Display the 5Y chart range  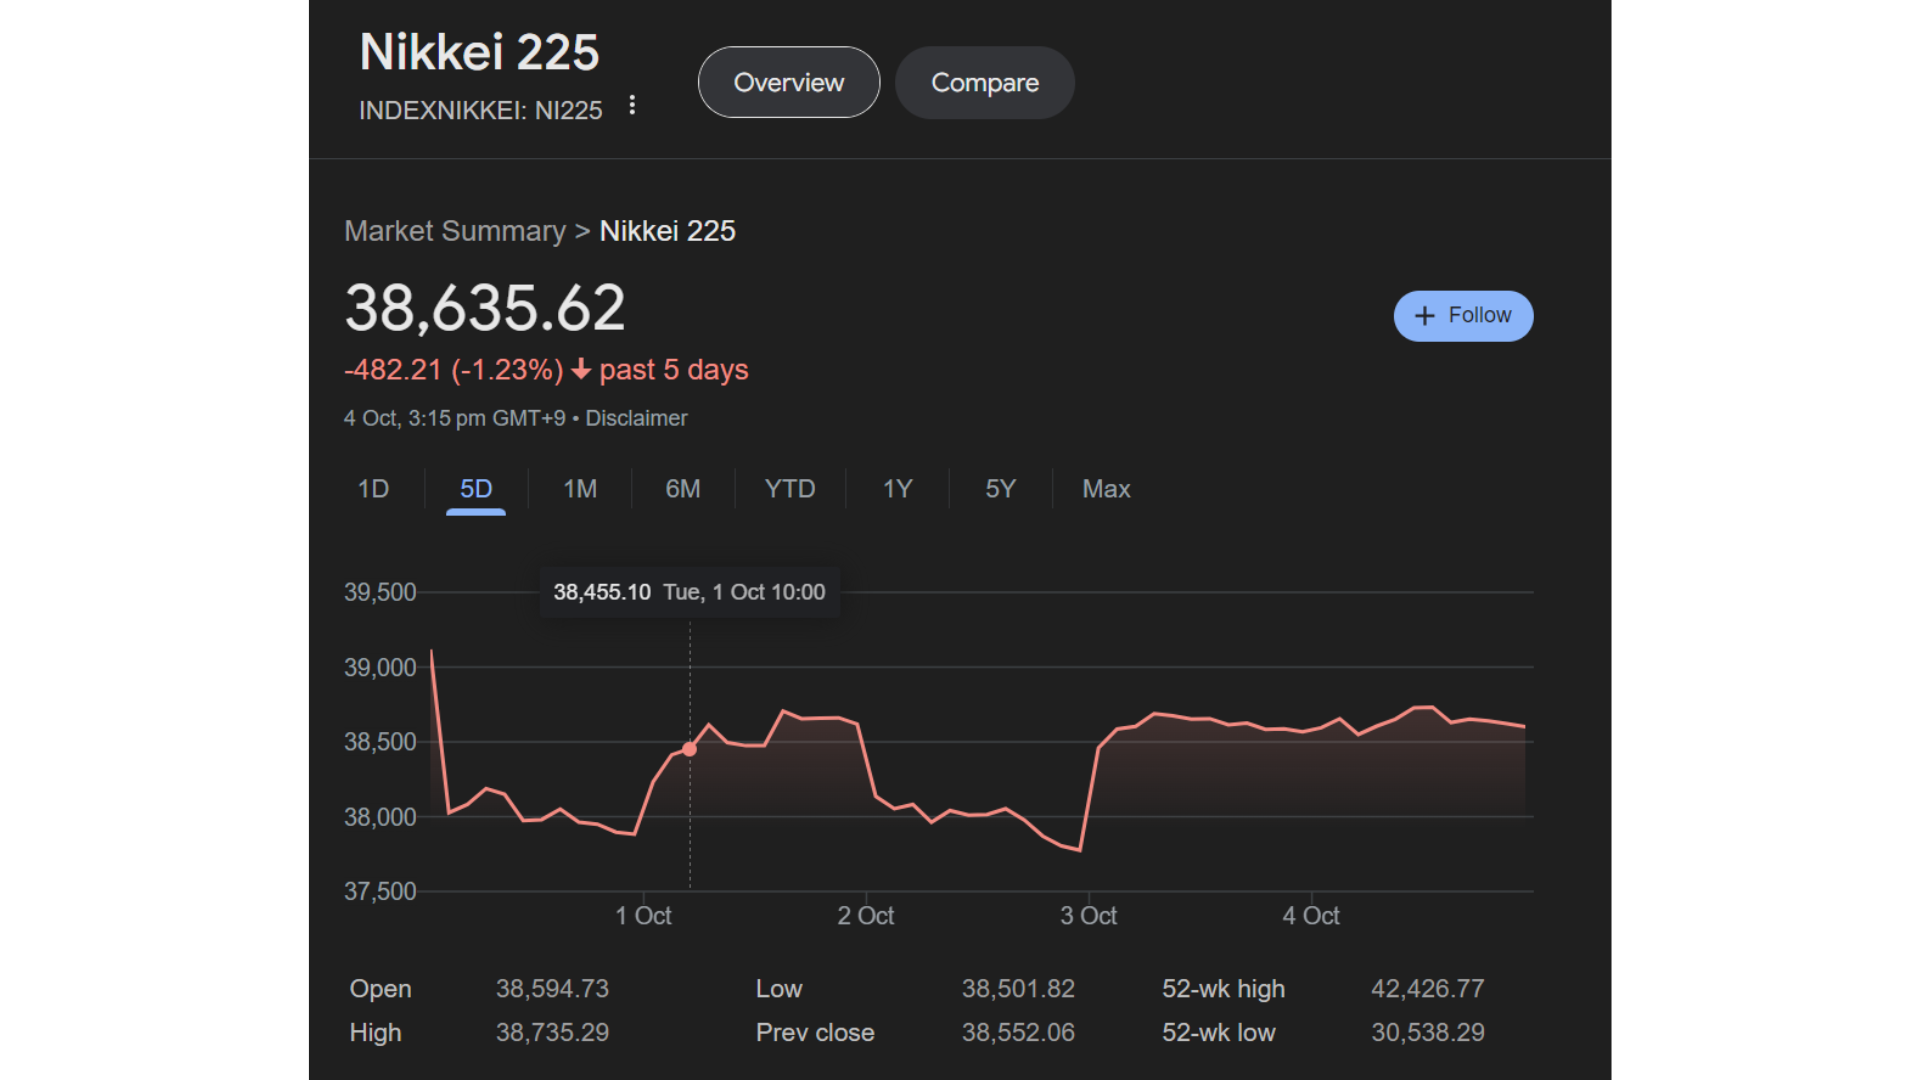1000,489
